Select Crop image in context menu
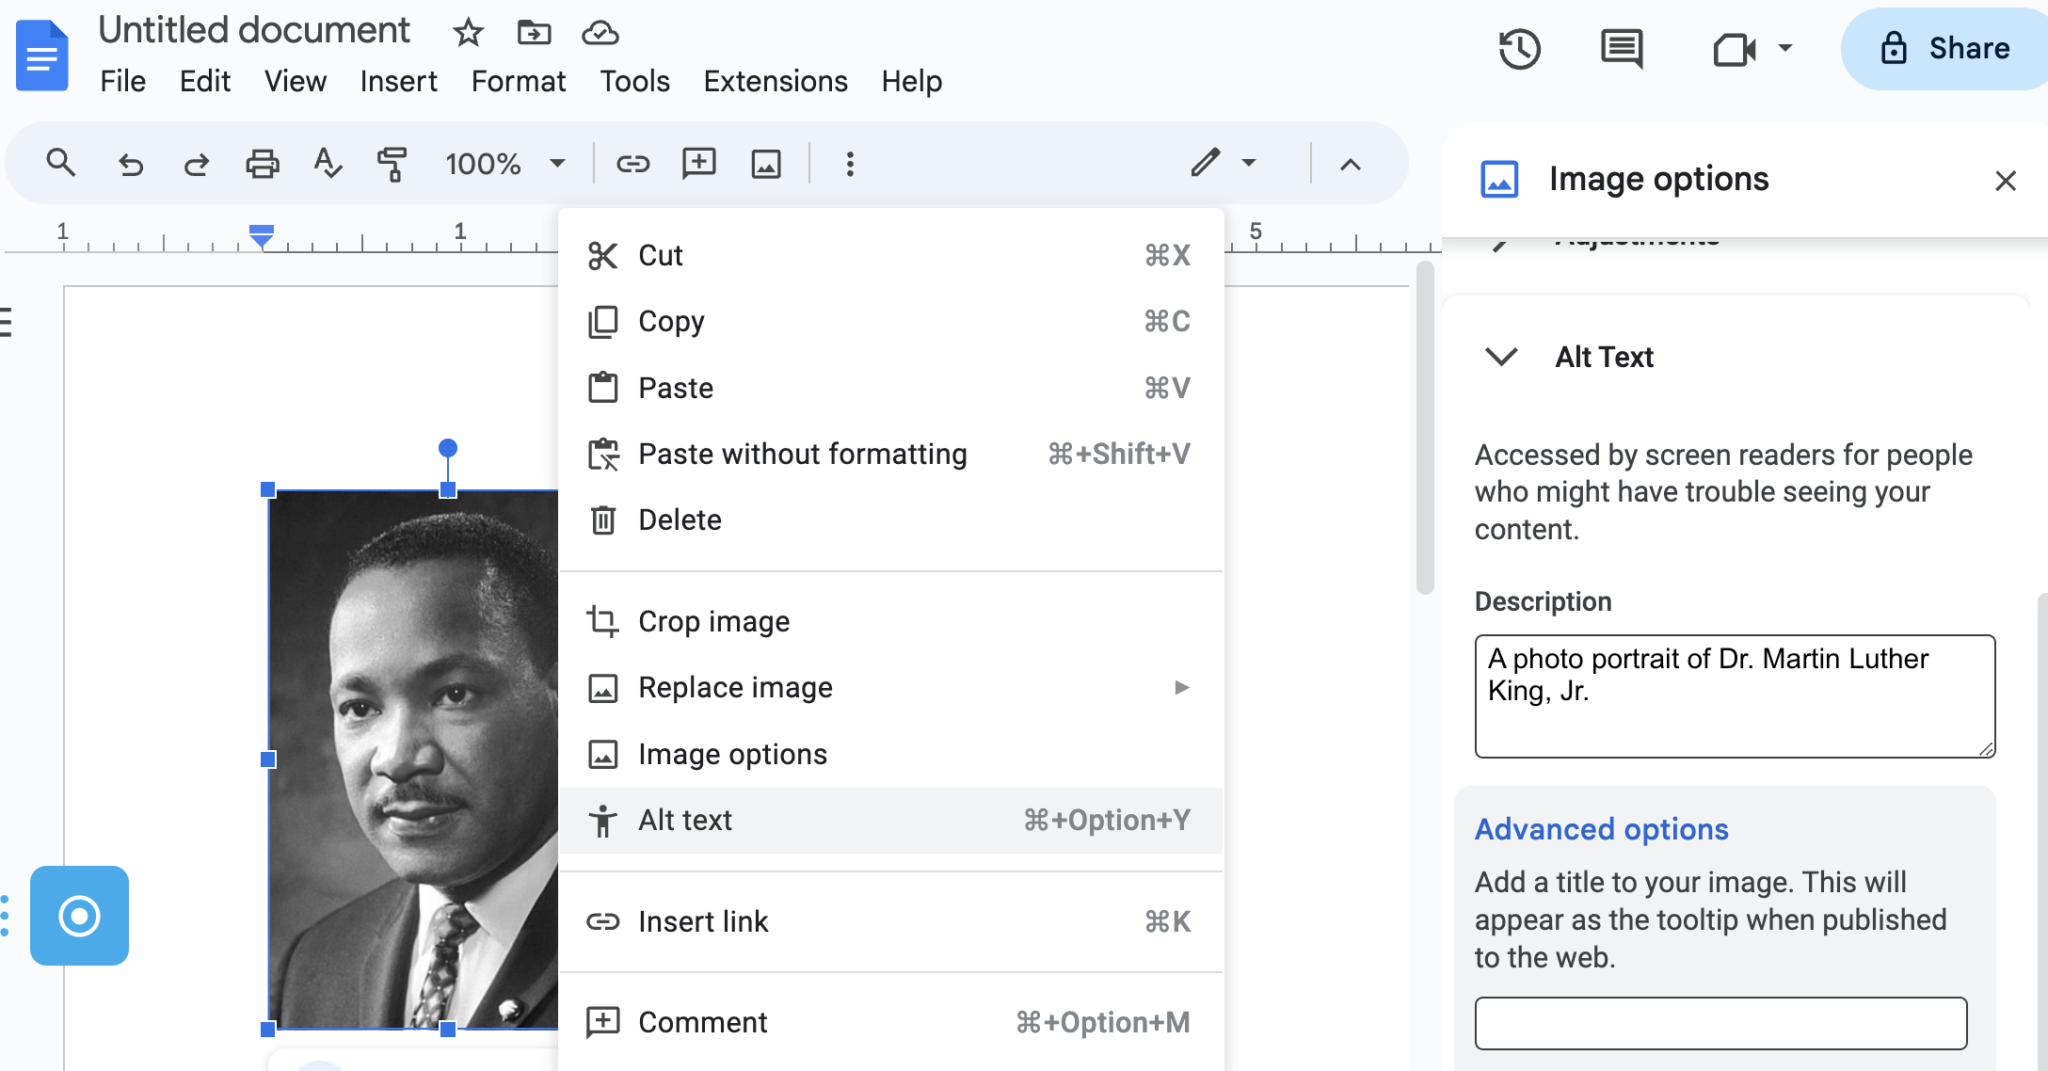Viewport: 2048px width, 1071px height. point(714,622)
